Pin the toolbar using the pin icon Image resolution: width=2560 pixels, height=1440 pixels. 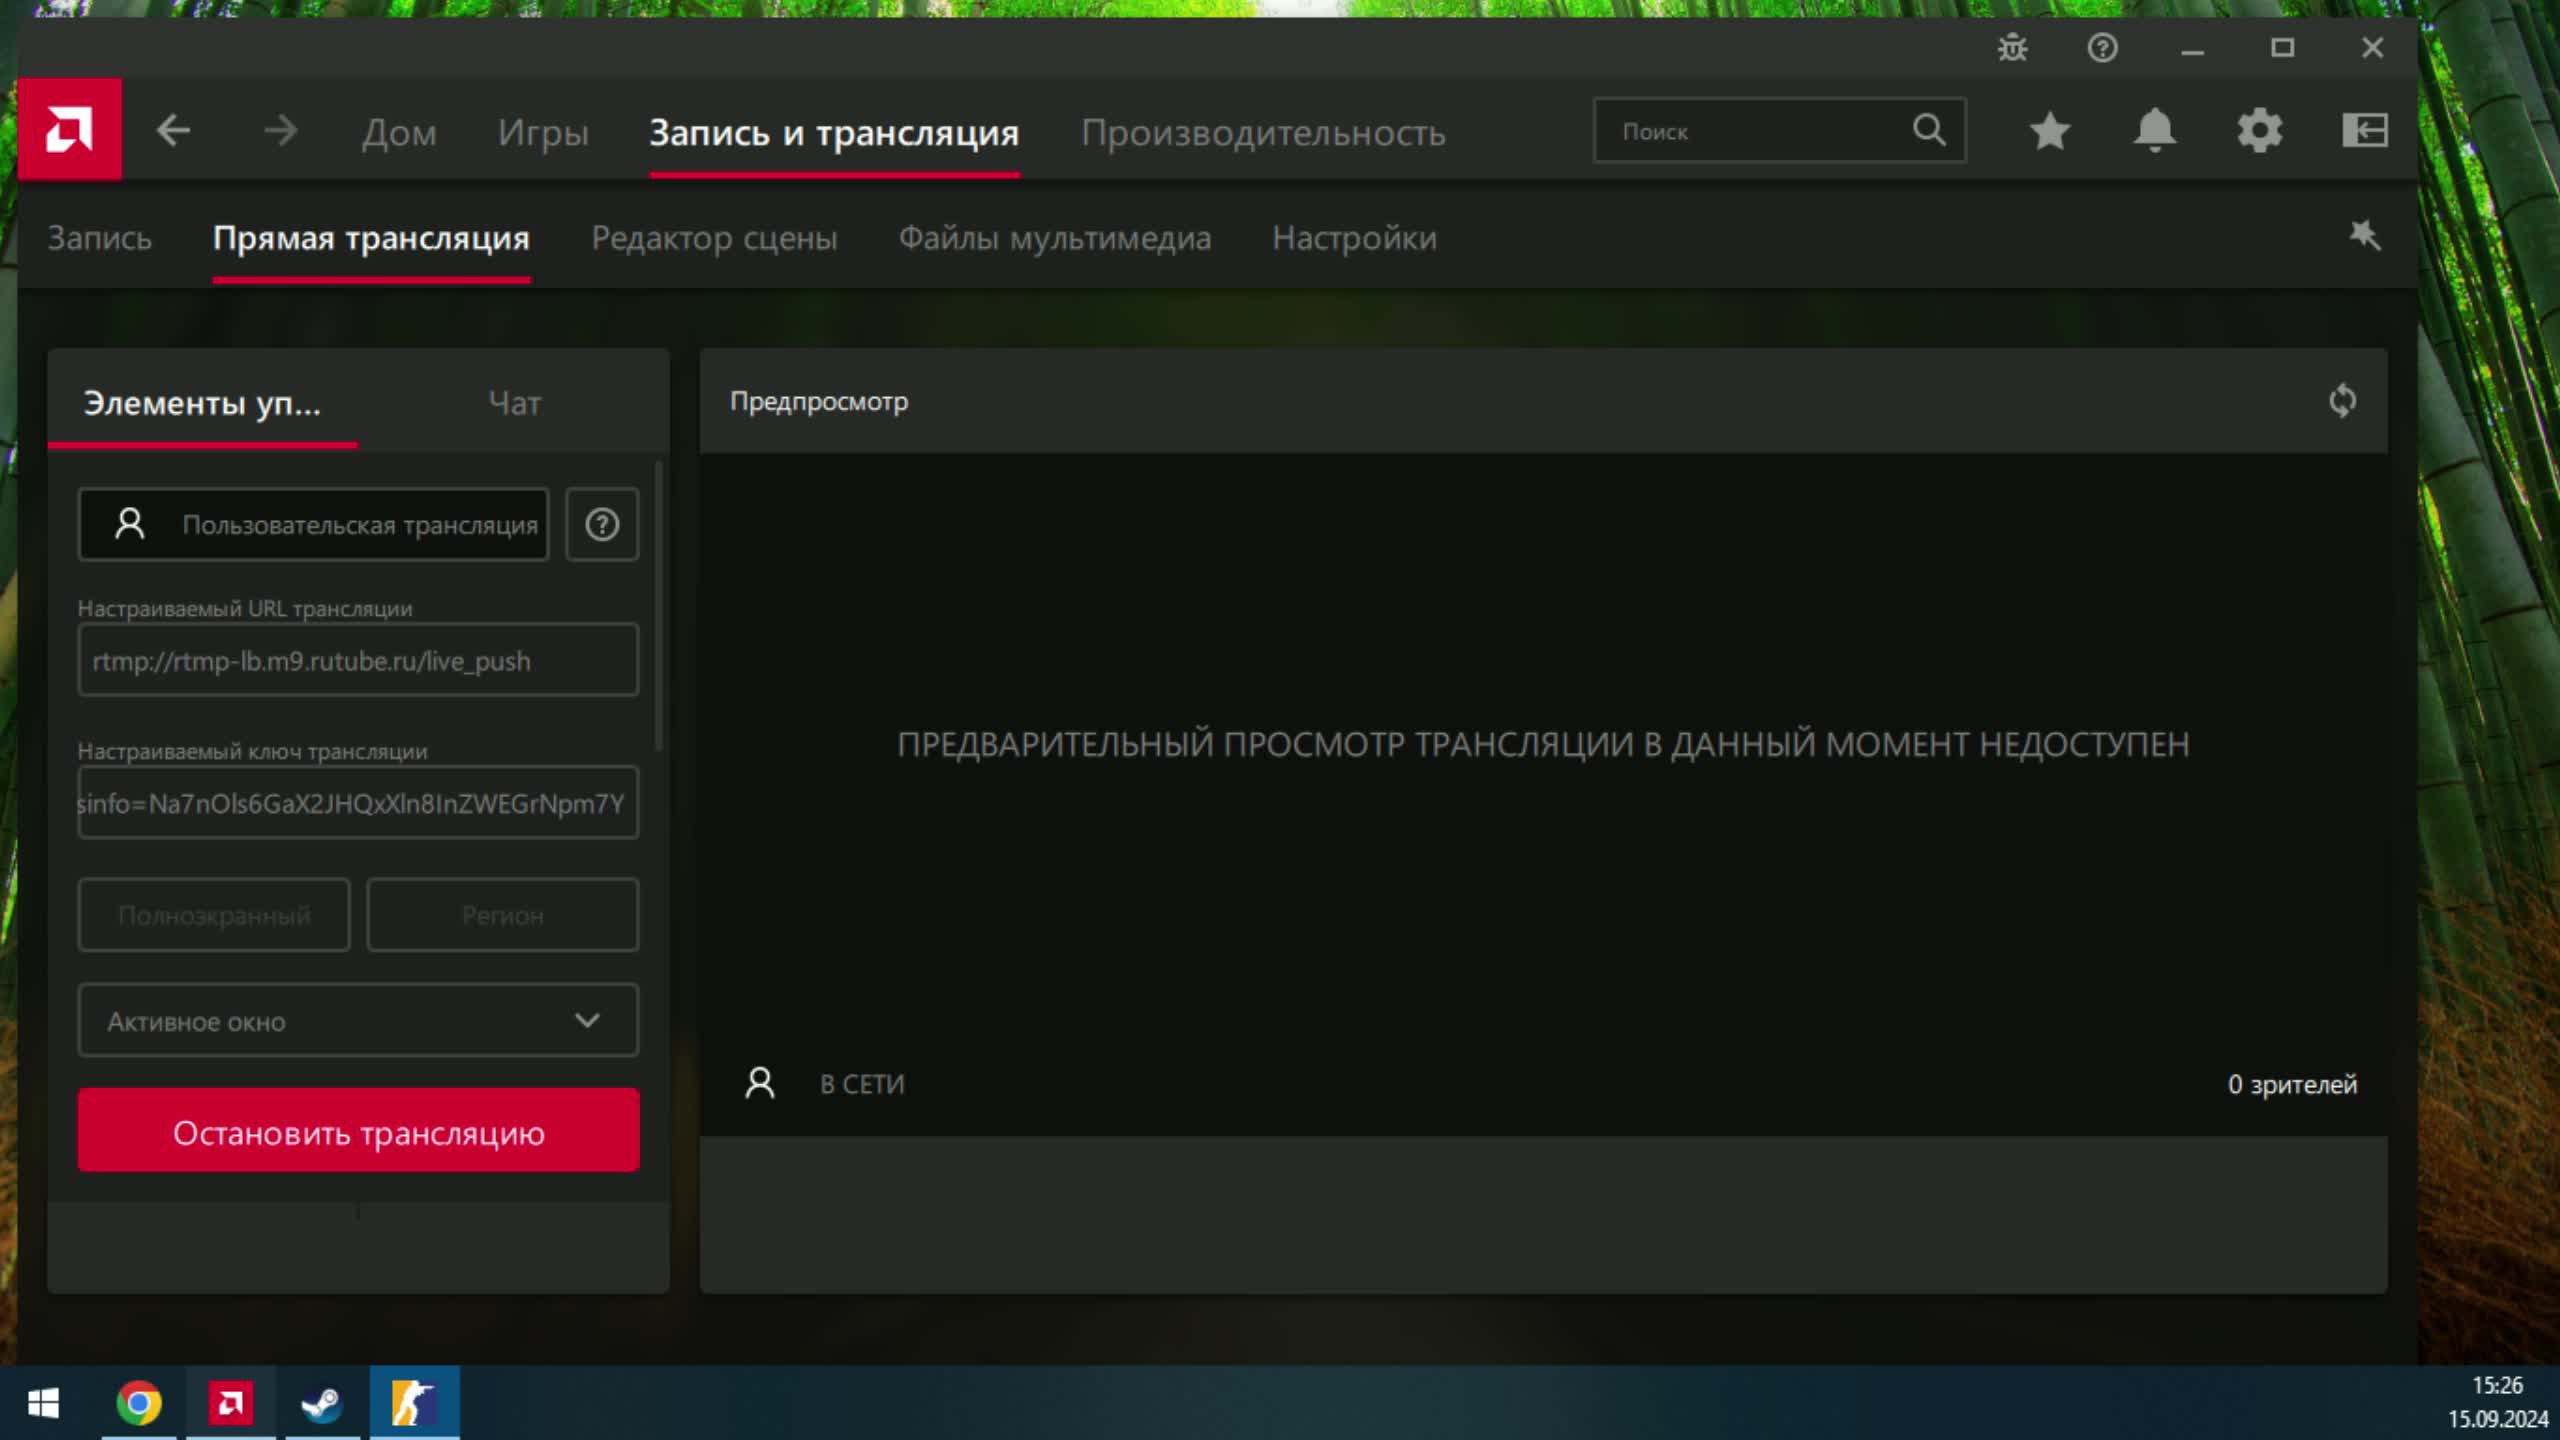point(2365,237)
